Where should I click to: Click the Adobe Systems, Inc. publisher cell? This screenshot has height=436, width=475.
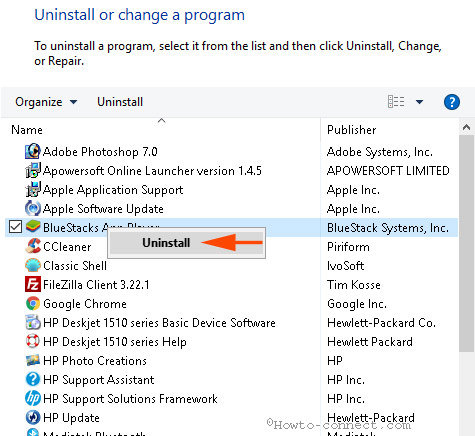pyautogui.click(x=380, y=152)
